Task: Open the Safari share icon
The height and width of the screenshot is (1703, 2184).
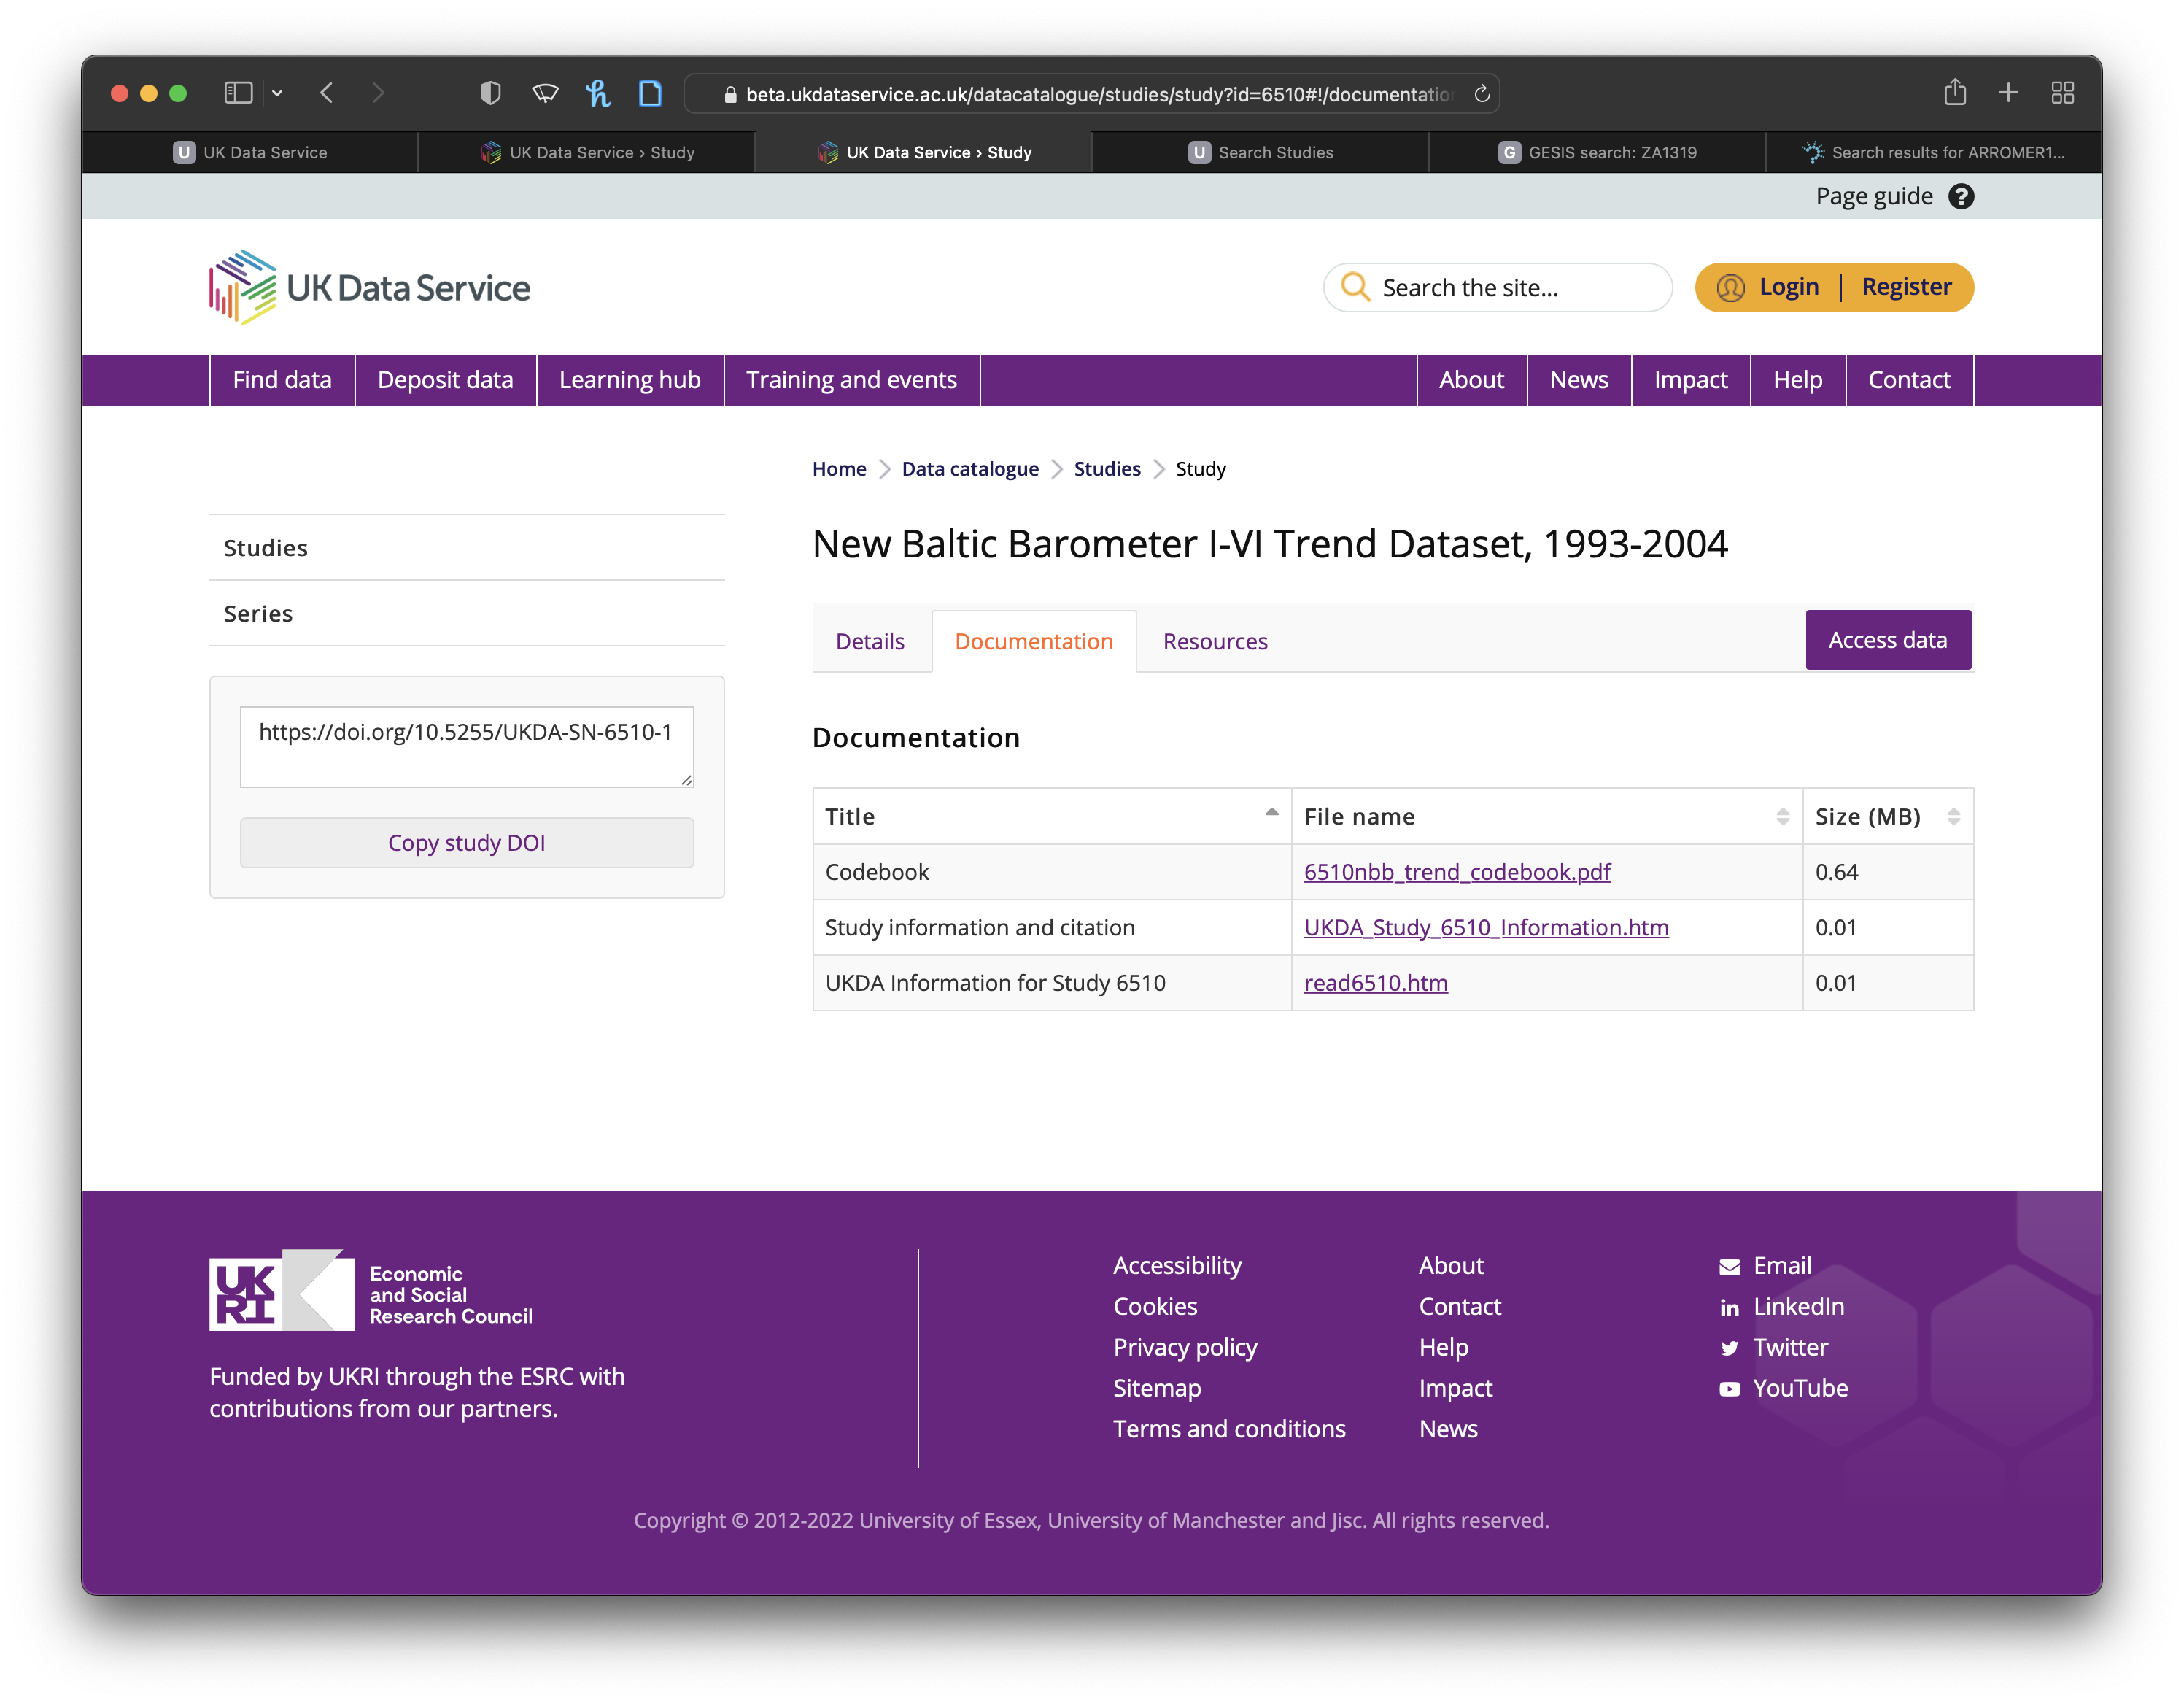Action: click(x=1954, y=93)
